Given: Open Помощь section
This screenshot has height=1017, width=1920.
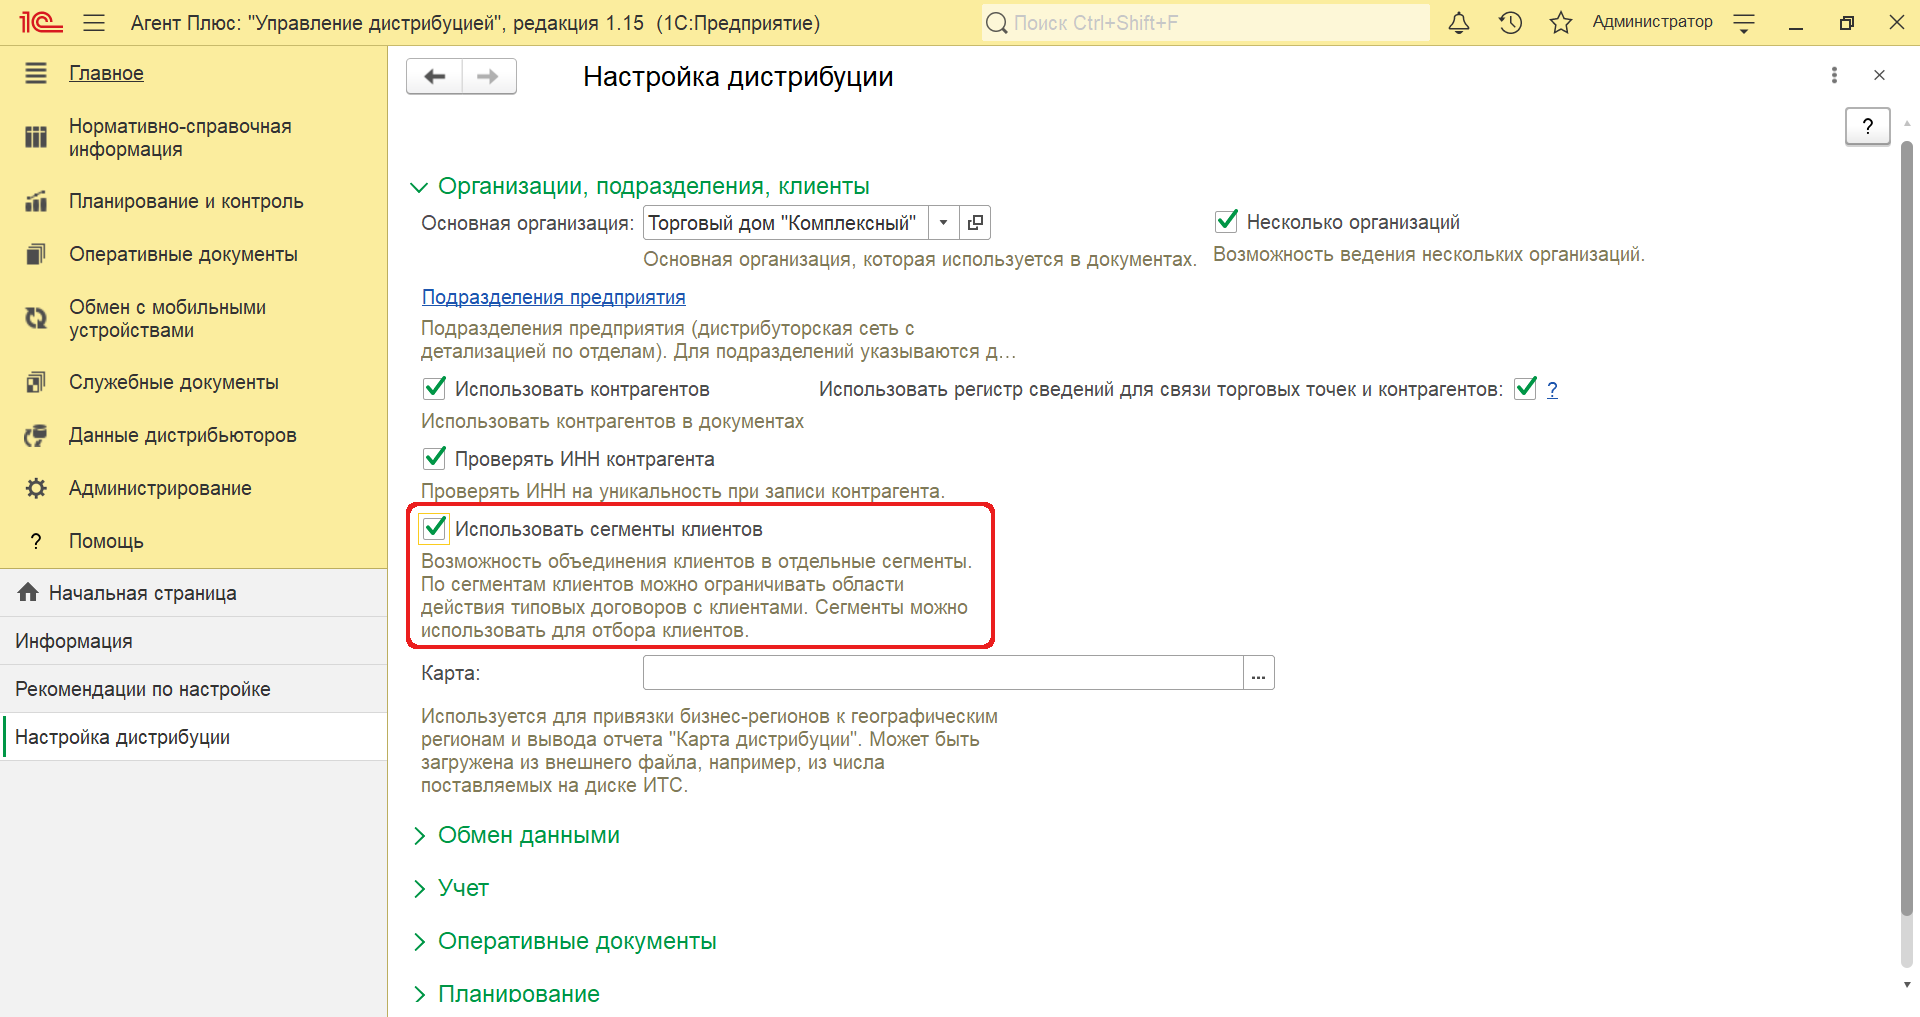Looking at the screenshot, I should [x=106, y=541].
